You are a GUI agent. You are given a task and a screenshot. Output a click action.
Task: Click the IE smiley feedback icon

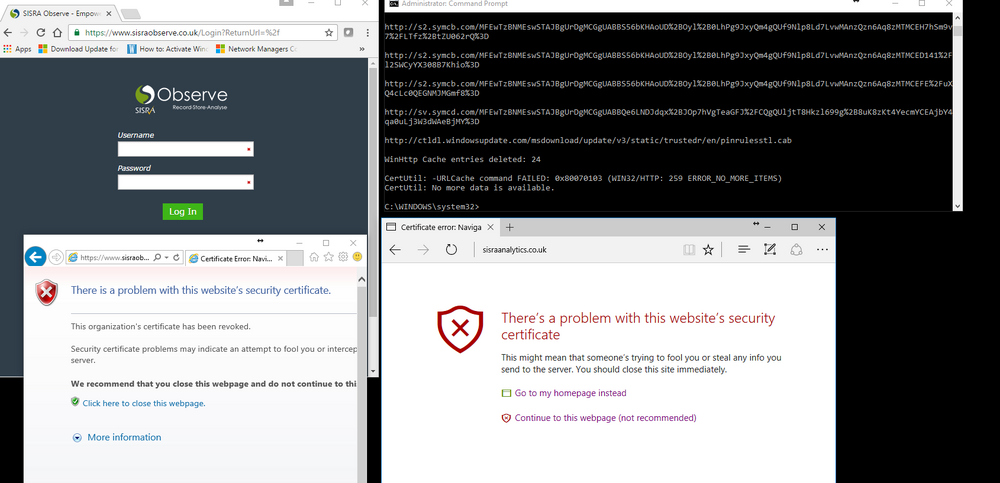[x=357, y=257]
